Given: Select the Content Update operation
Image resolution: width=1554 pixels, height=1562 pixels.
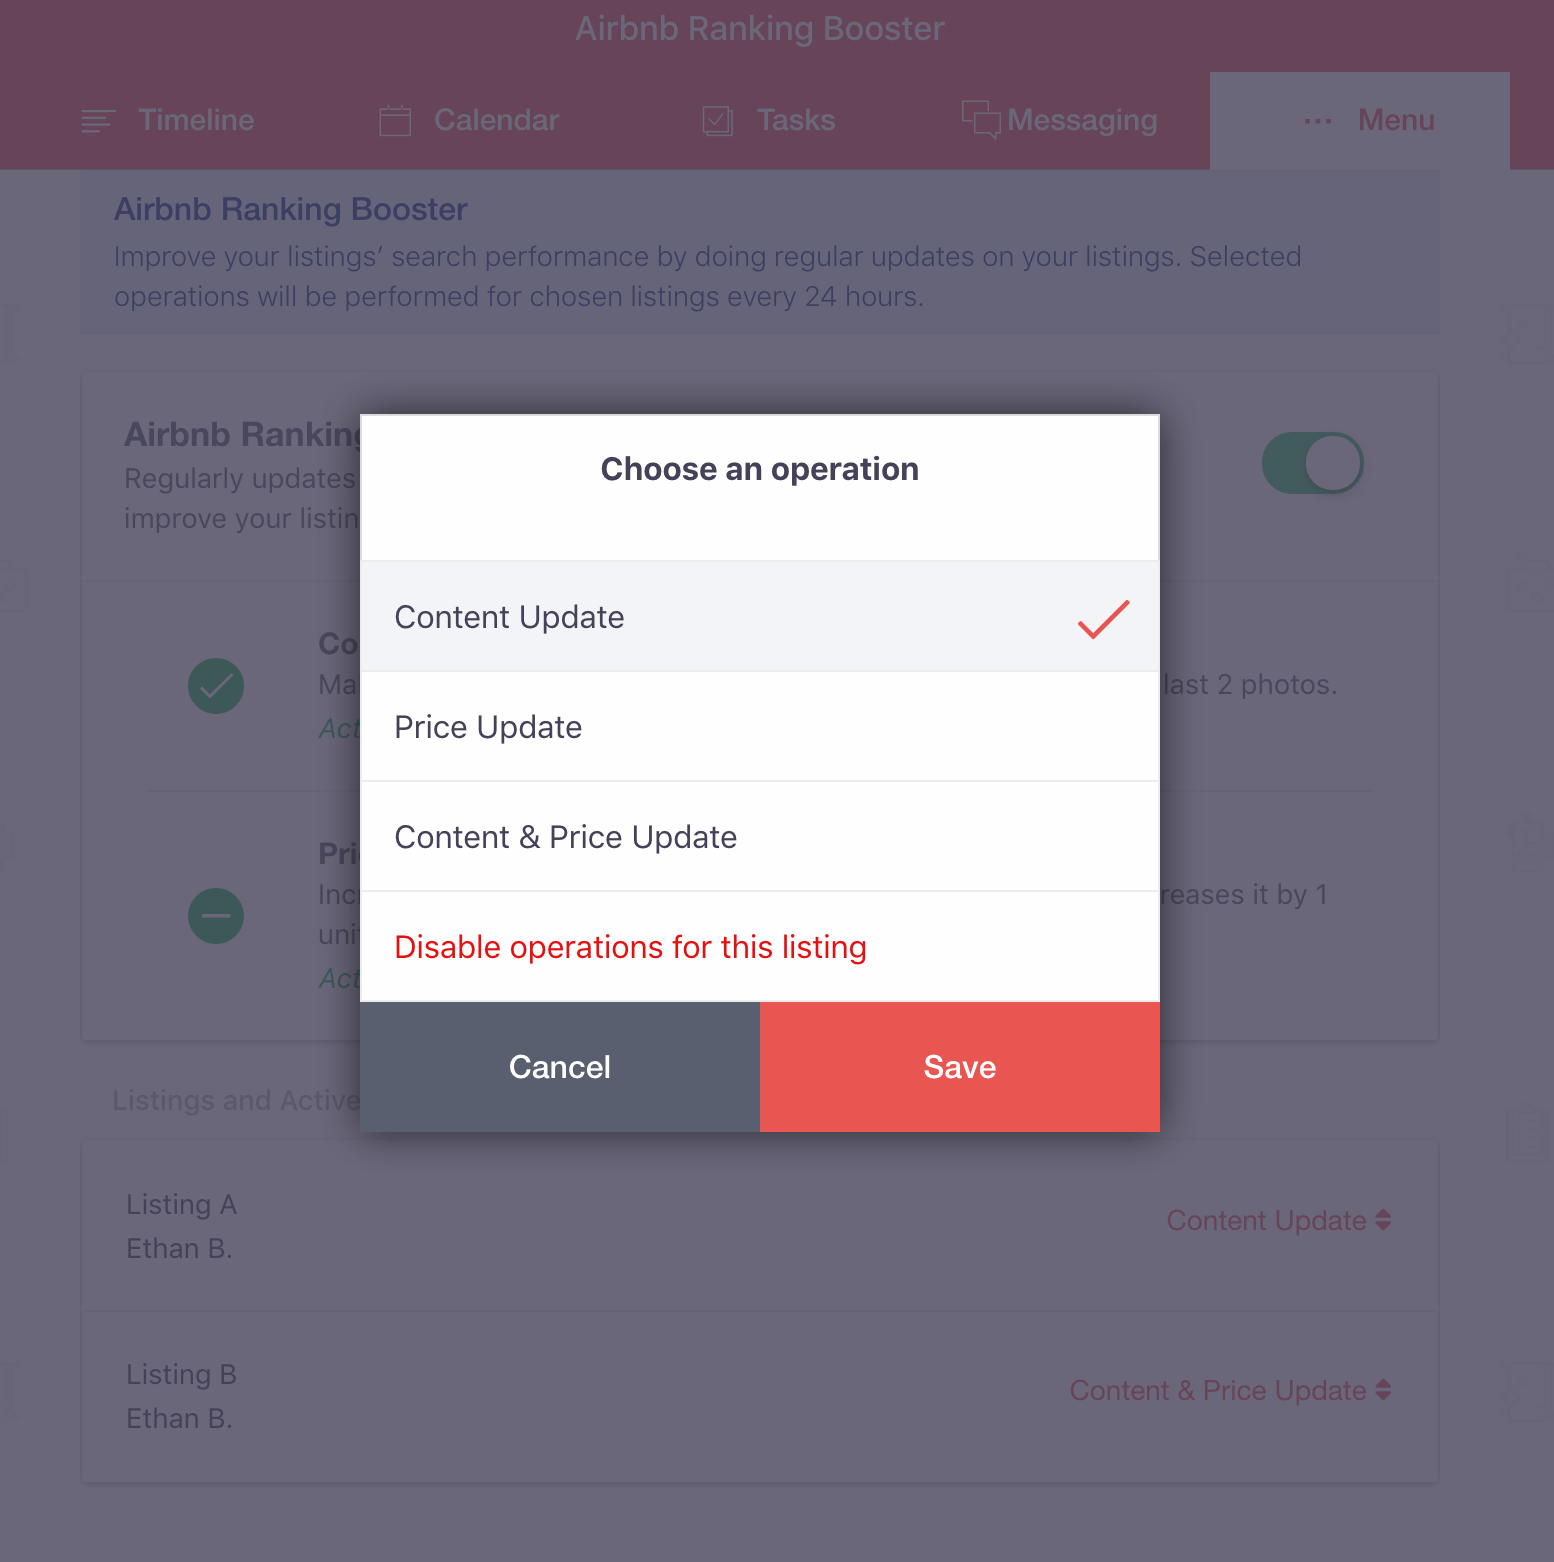Looking at the screenshot, I should coord(760,617).
